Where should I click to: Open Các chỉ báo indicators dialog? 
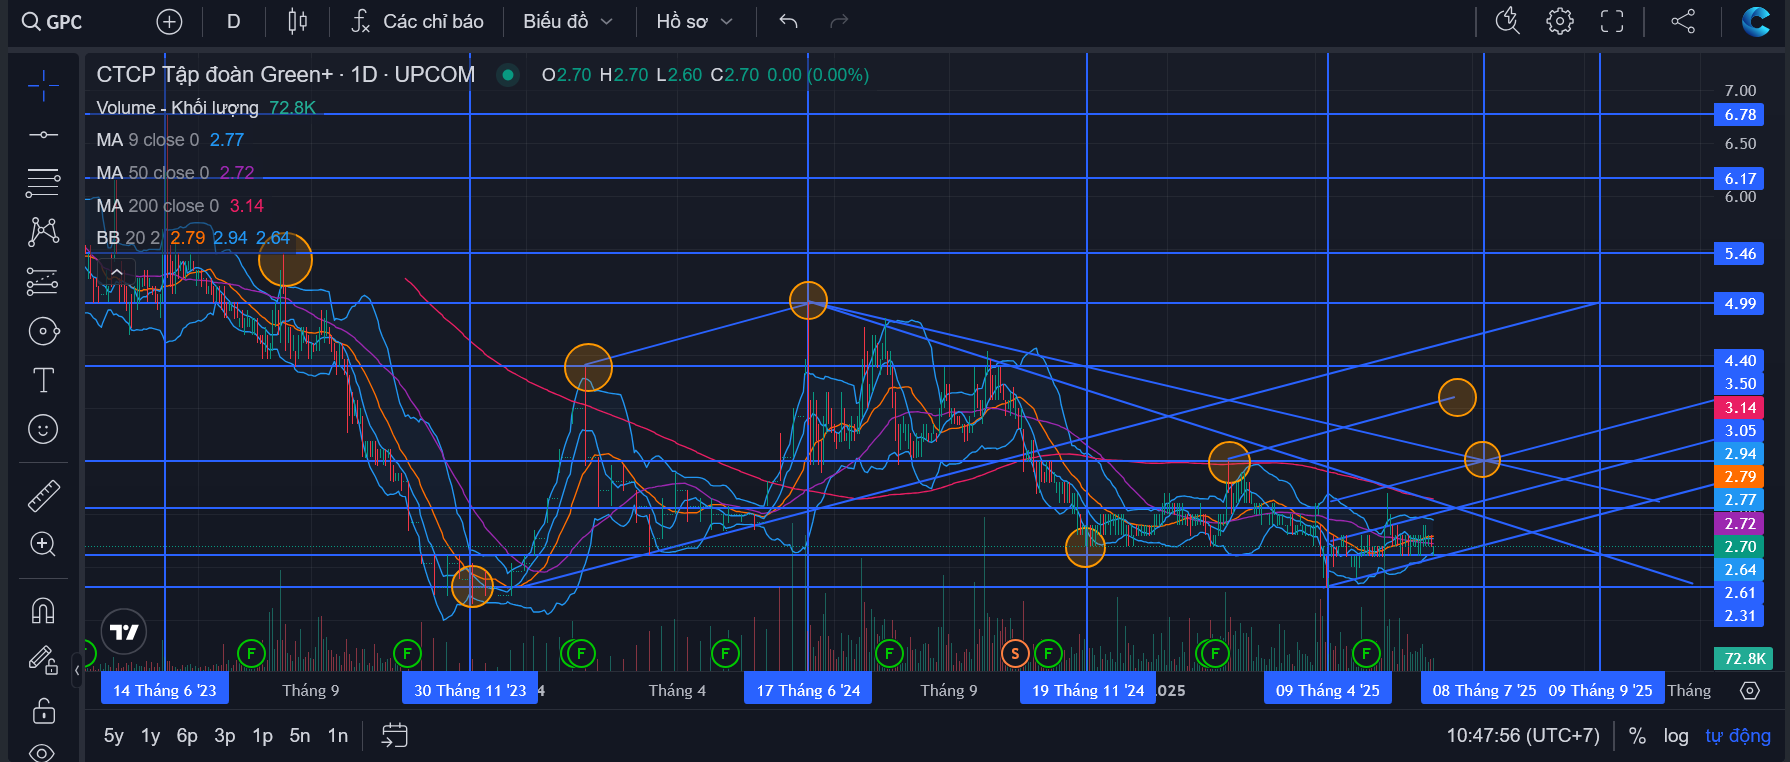click(417, 21)
